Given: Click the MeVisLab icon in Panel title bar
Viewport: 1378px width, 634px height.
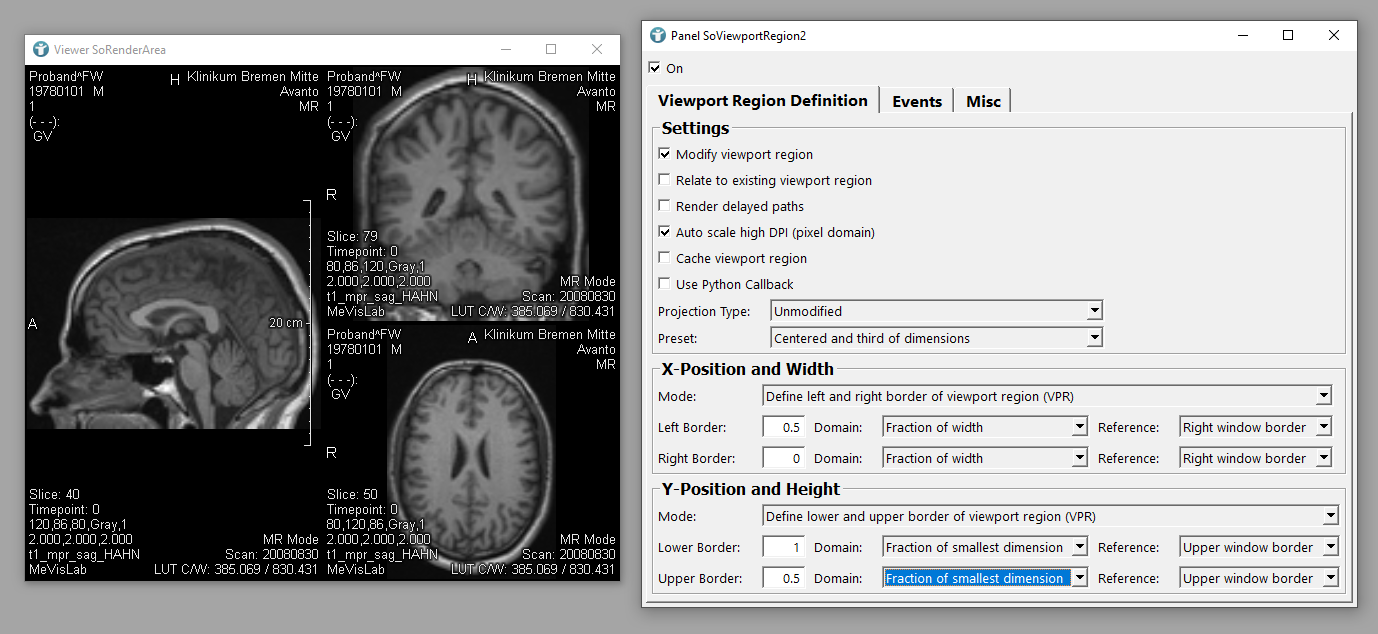Looking at the screenshot, I should 658,35.
